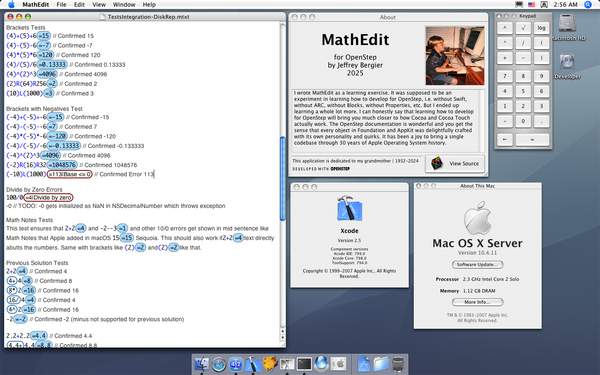Image resolution: width=600 pixels, height=375 pixels.
Task: Click the '=0.13333' result after (4)/(5)/6
Action: 52,65
